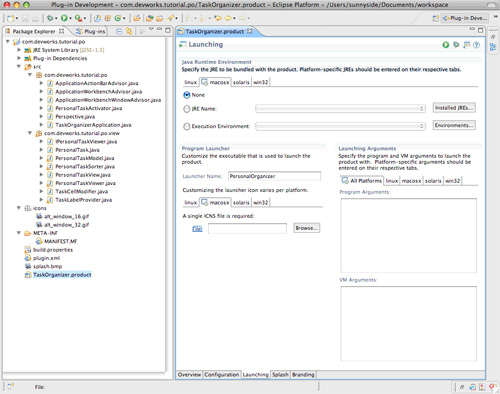Close the TaskOrganizer.product editor tab

(x=250, y=31)
